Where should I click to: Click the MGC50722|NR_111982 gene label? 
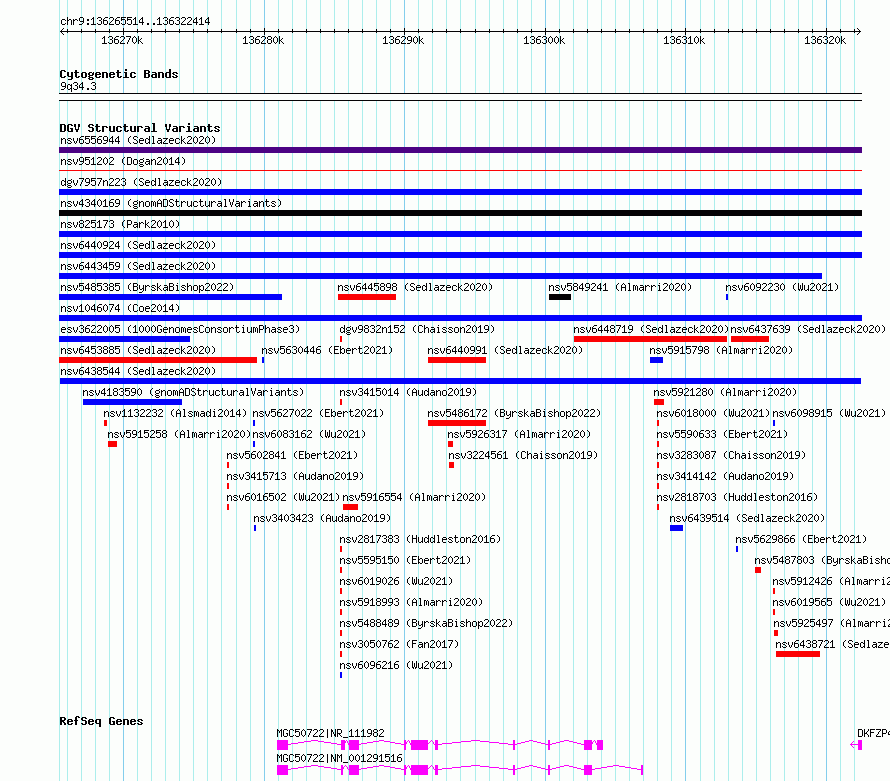tap(330, 733)
